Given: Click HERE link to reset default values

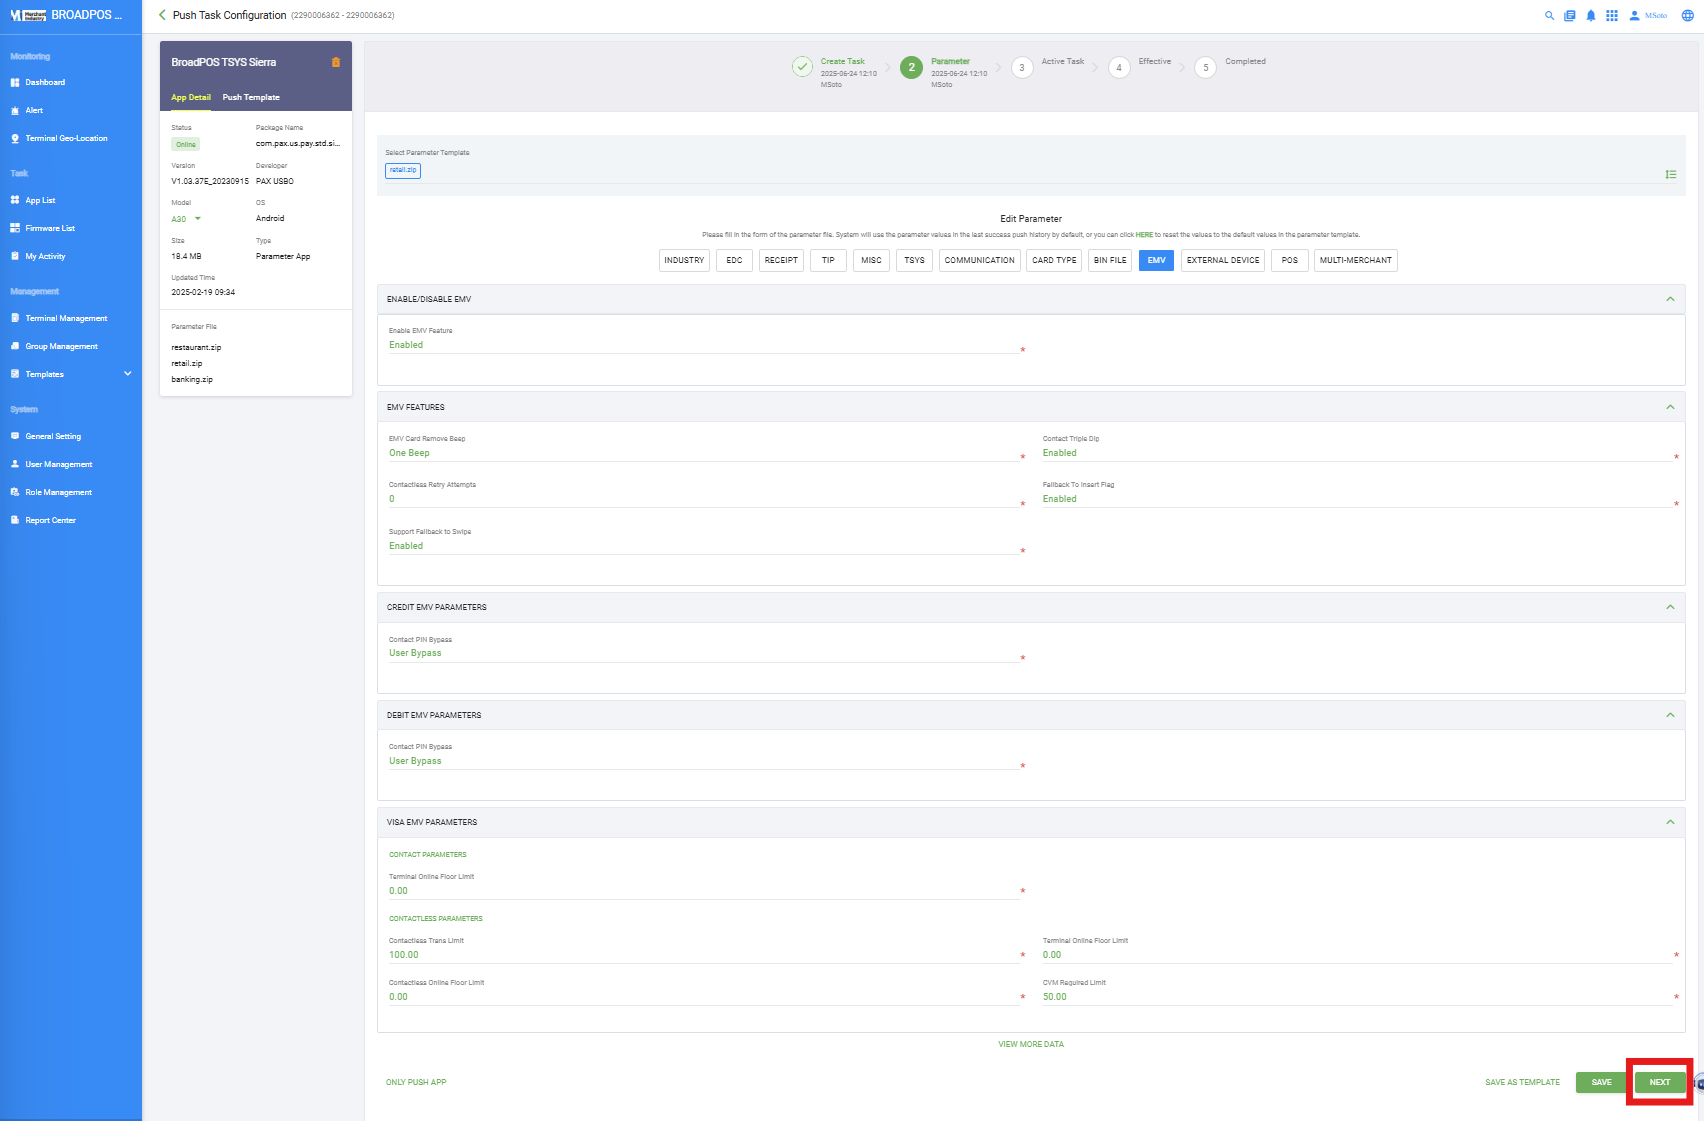Looking at the screenshot, I should tap(1144, 235).
